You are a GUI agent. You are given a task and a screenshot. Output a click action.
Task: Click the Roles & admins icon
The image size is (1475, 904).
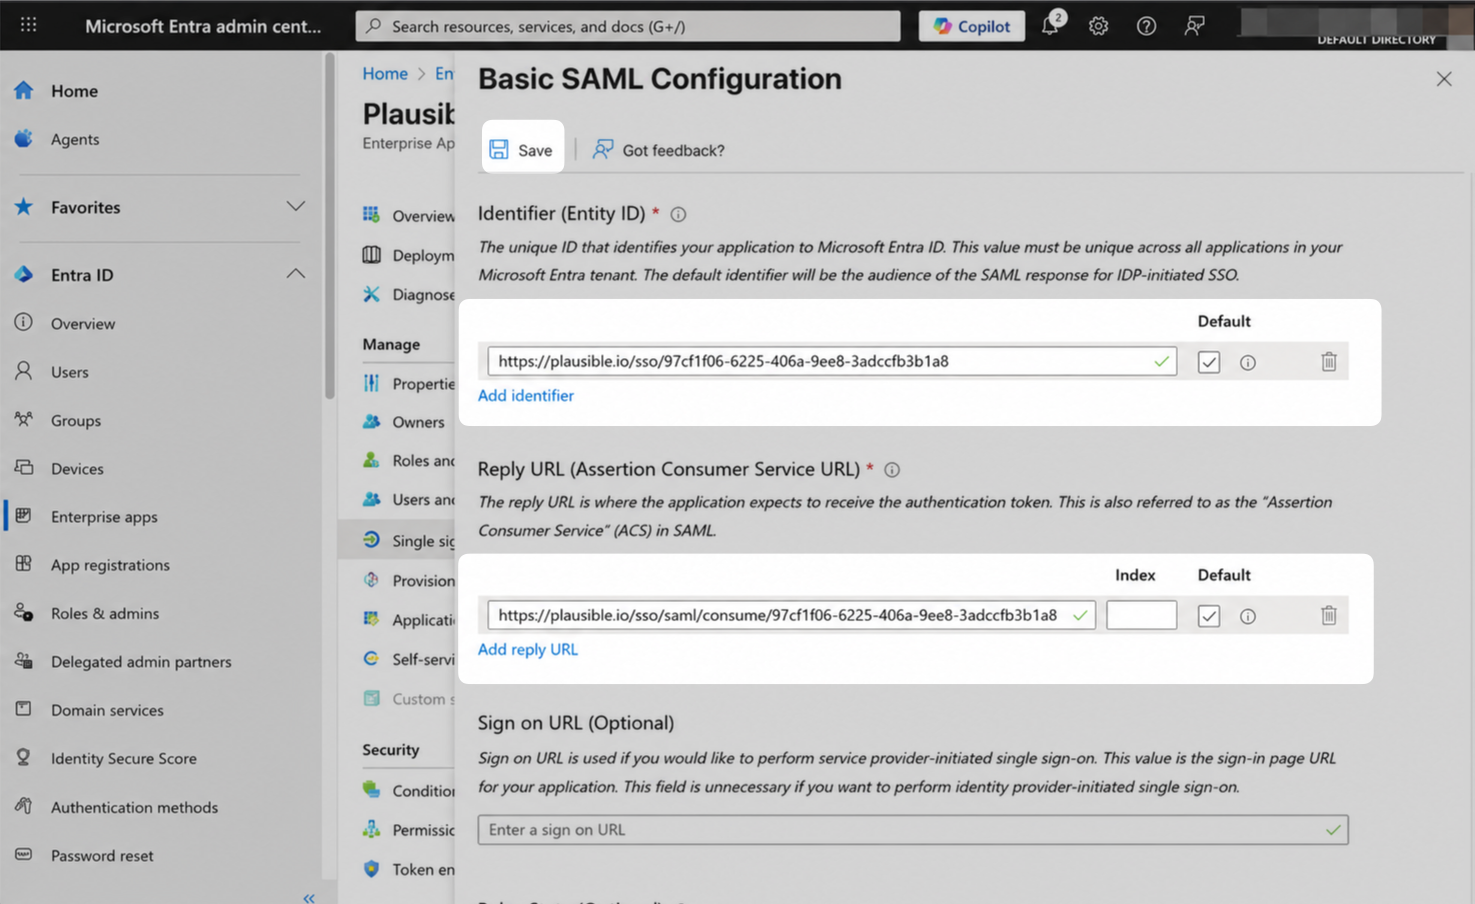24,613
